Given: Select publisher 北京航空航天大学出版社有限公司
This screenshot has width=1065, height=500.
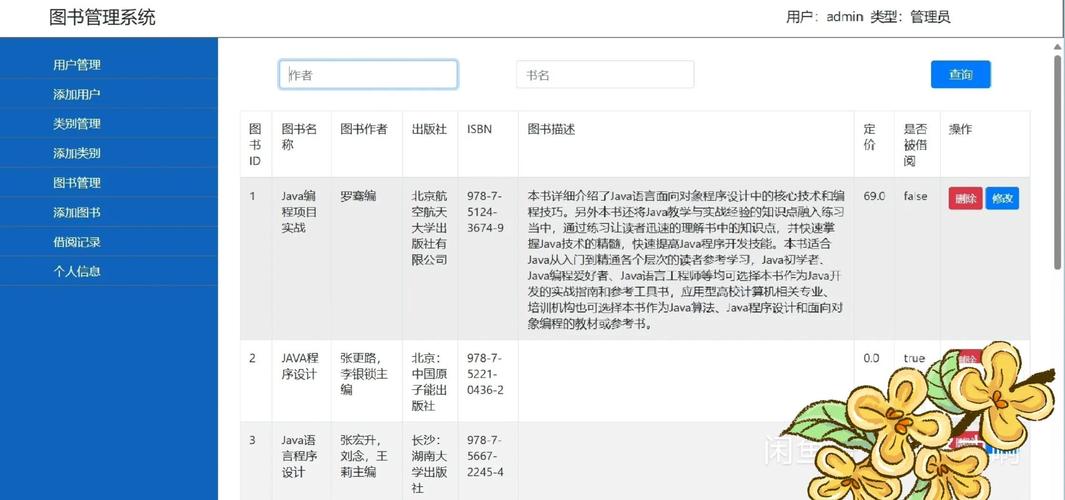Looking at the screenshot, I should (429, 228).
